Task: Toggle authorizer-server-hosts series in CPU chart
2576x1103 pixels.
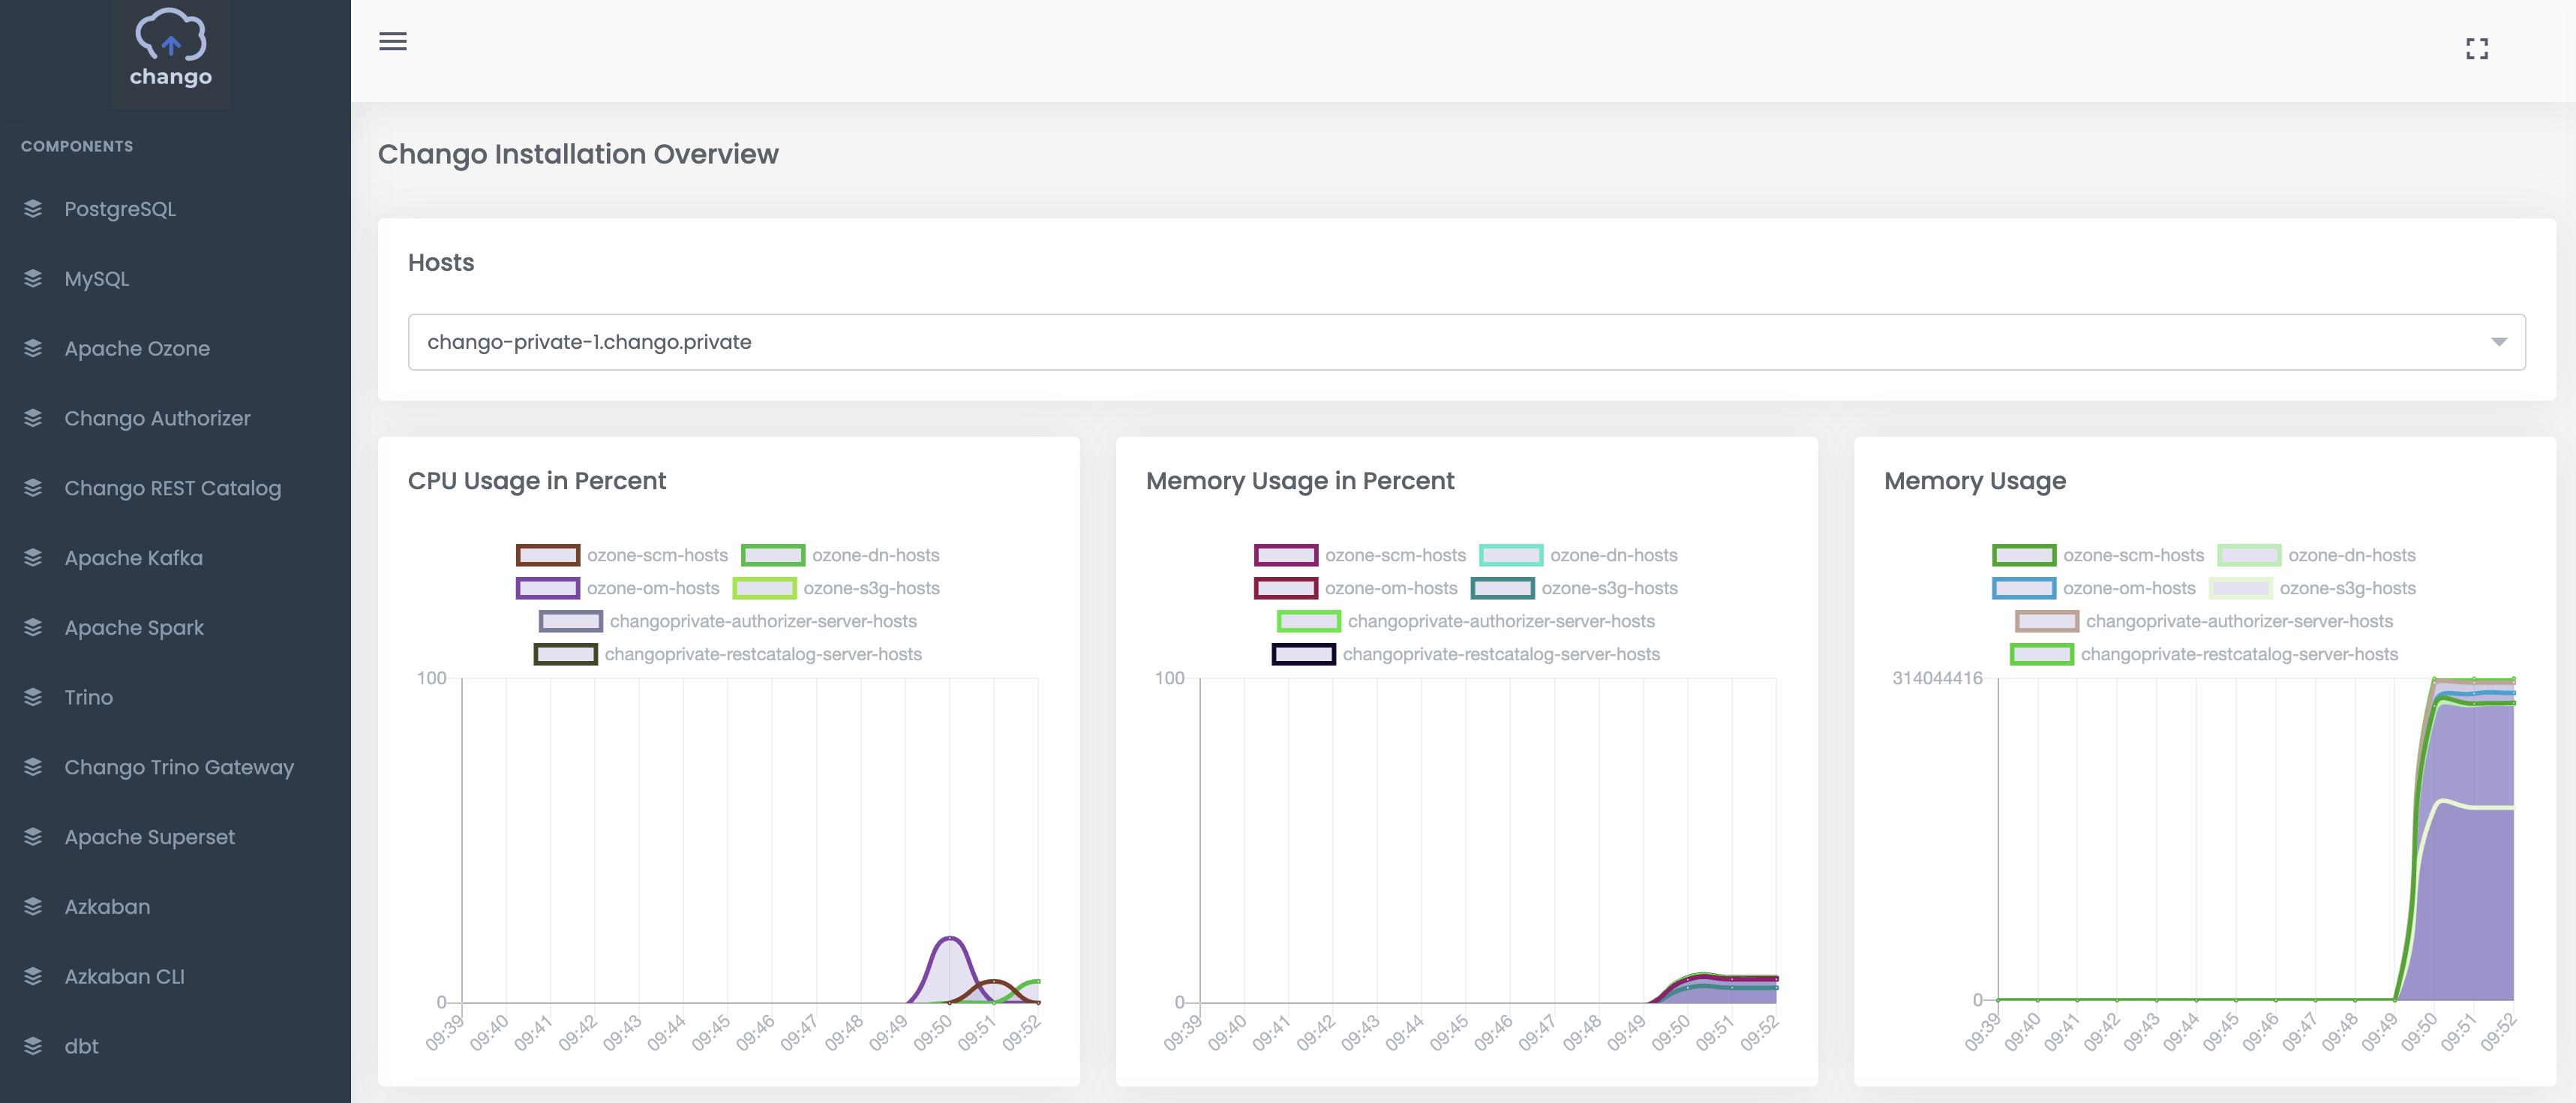Action: tap(727, 621)
